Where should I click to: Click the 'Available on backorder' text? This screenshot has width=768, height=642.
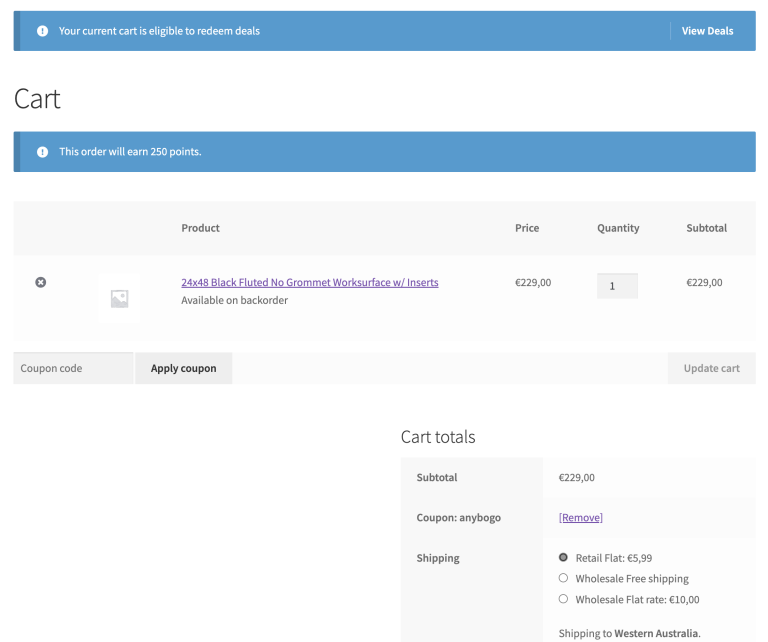pos(235,300)
